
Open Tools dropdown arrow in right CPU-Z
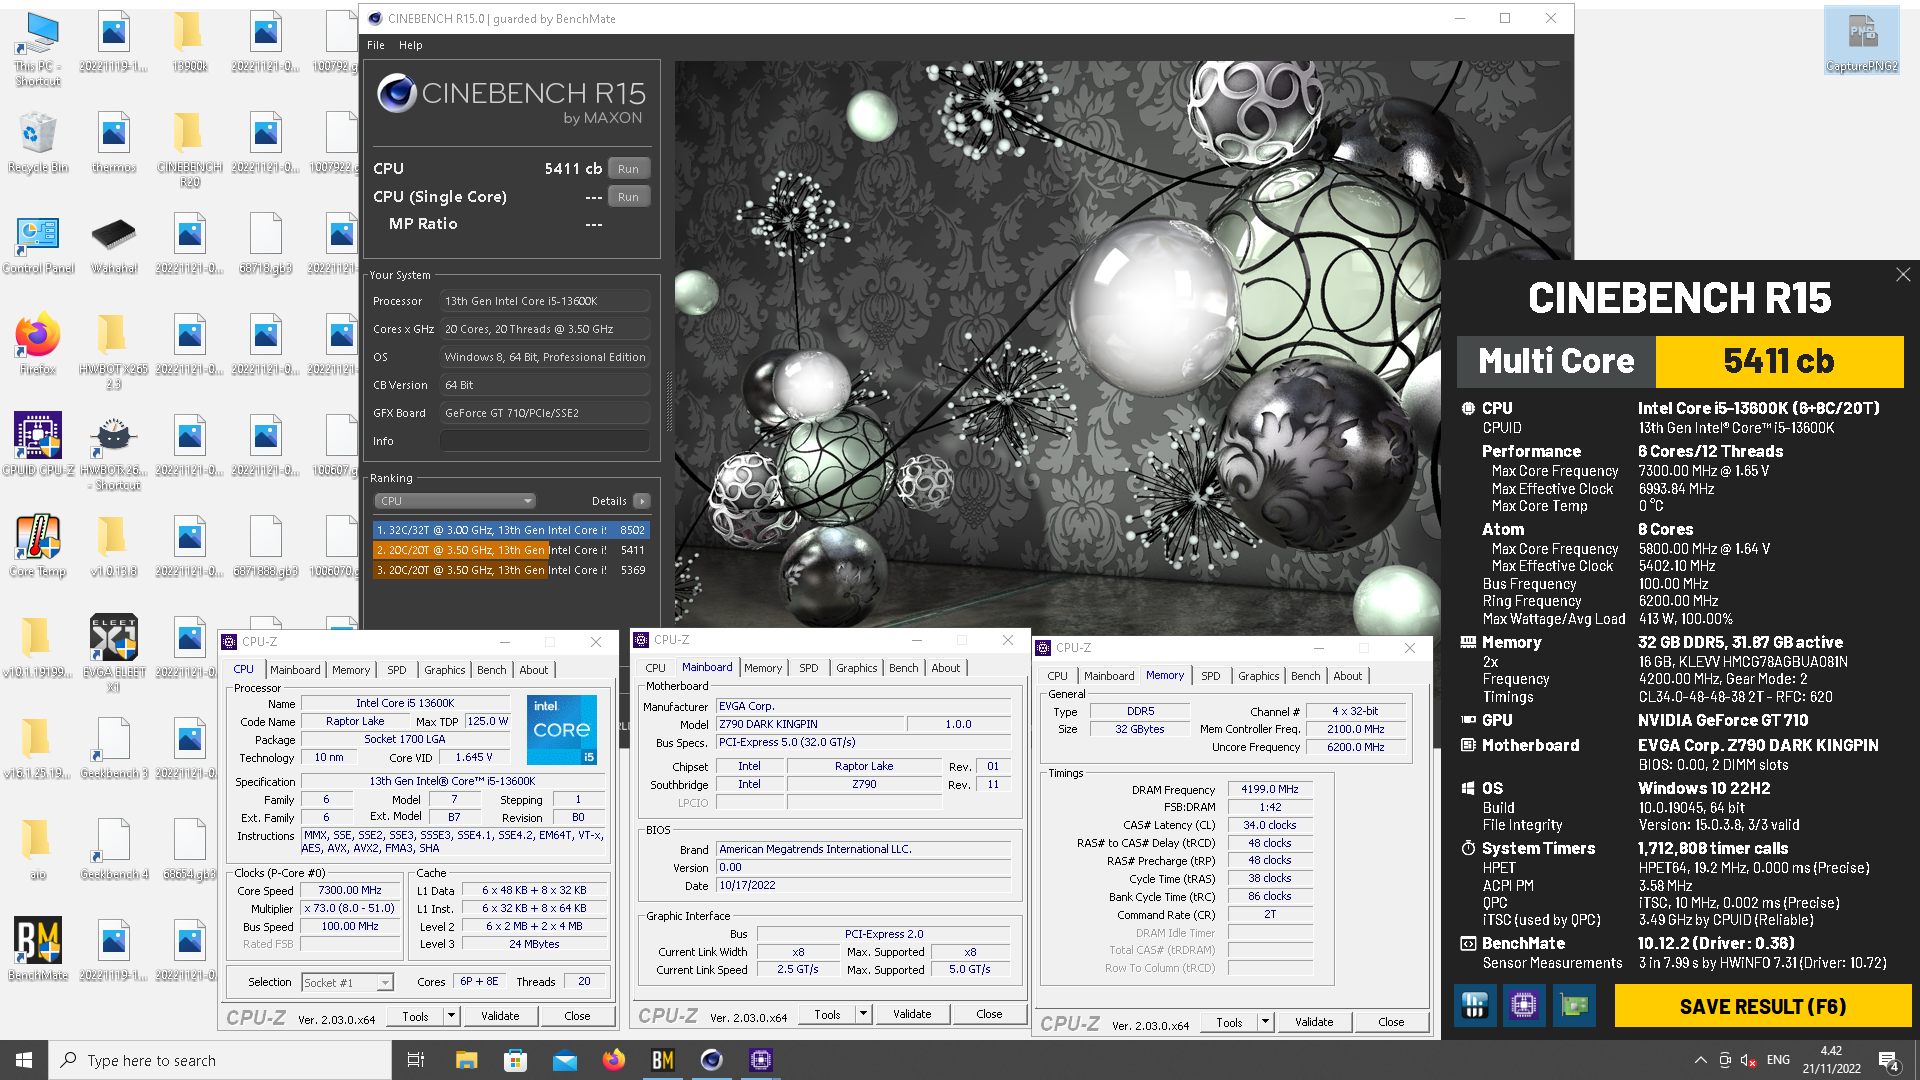click(x=1265, y=1022)
